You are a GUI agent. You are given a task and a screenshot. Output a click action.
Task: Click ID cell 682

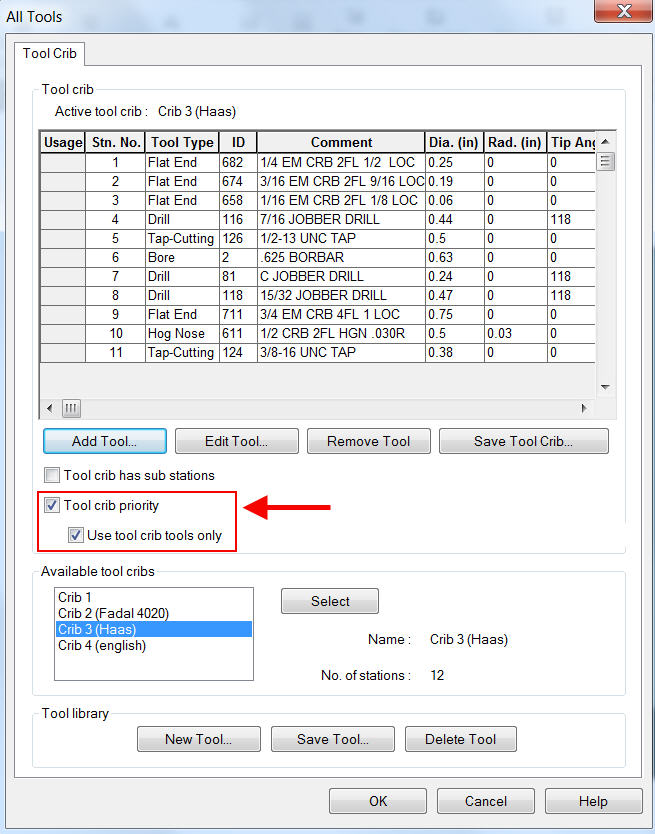point(238,162)
